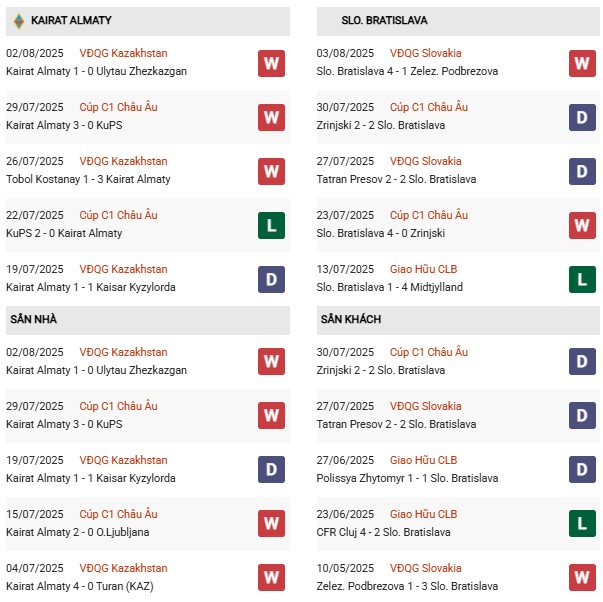This screenshot has height=602, width=603.
Task: Click W badge for Kairat vs O.Ljubljana
Action: (x=271, y=524)
